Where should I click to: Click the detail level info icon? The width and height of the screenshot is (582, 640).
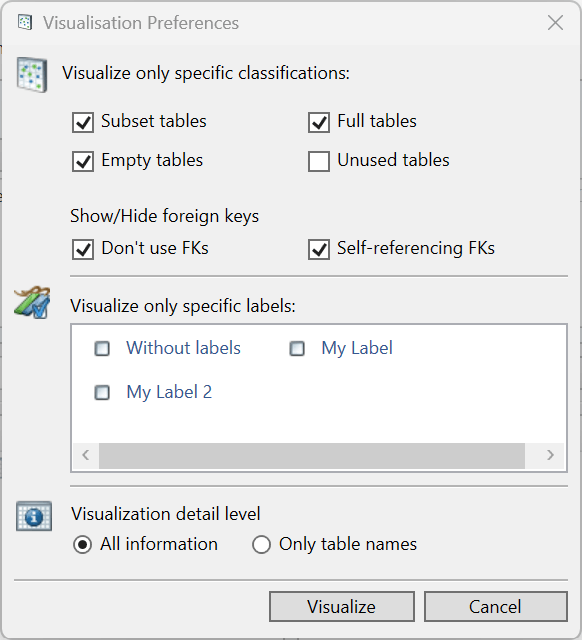click(34, 516)
